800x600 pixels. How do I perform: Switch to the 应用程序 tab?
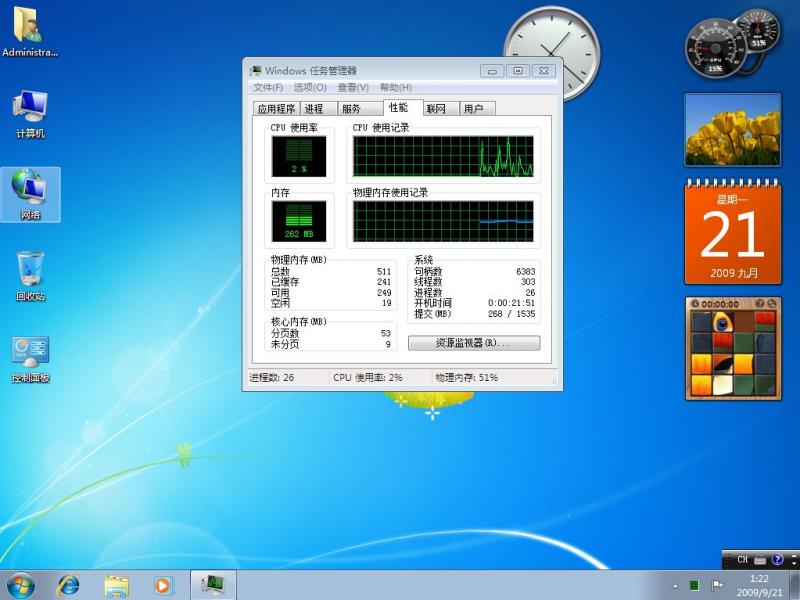(x=277, y=109)
